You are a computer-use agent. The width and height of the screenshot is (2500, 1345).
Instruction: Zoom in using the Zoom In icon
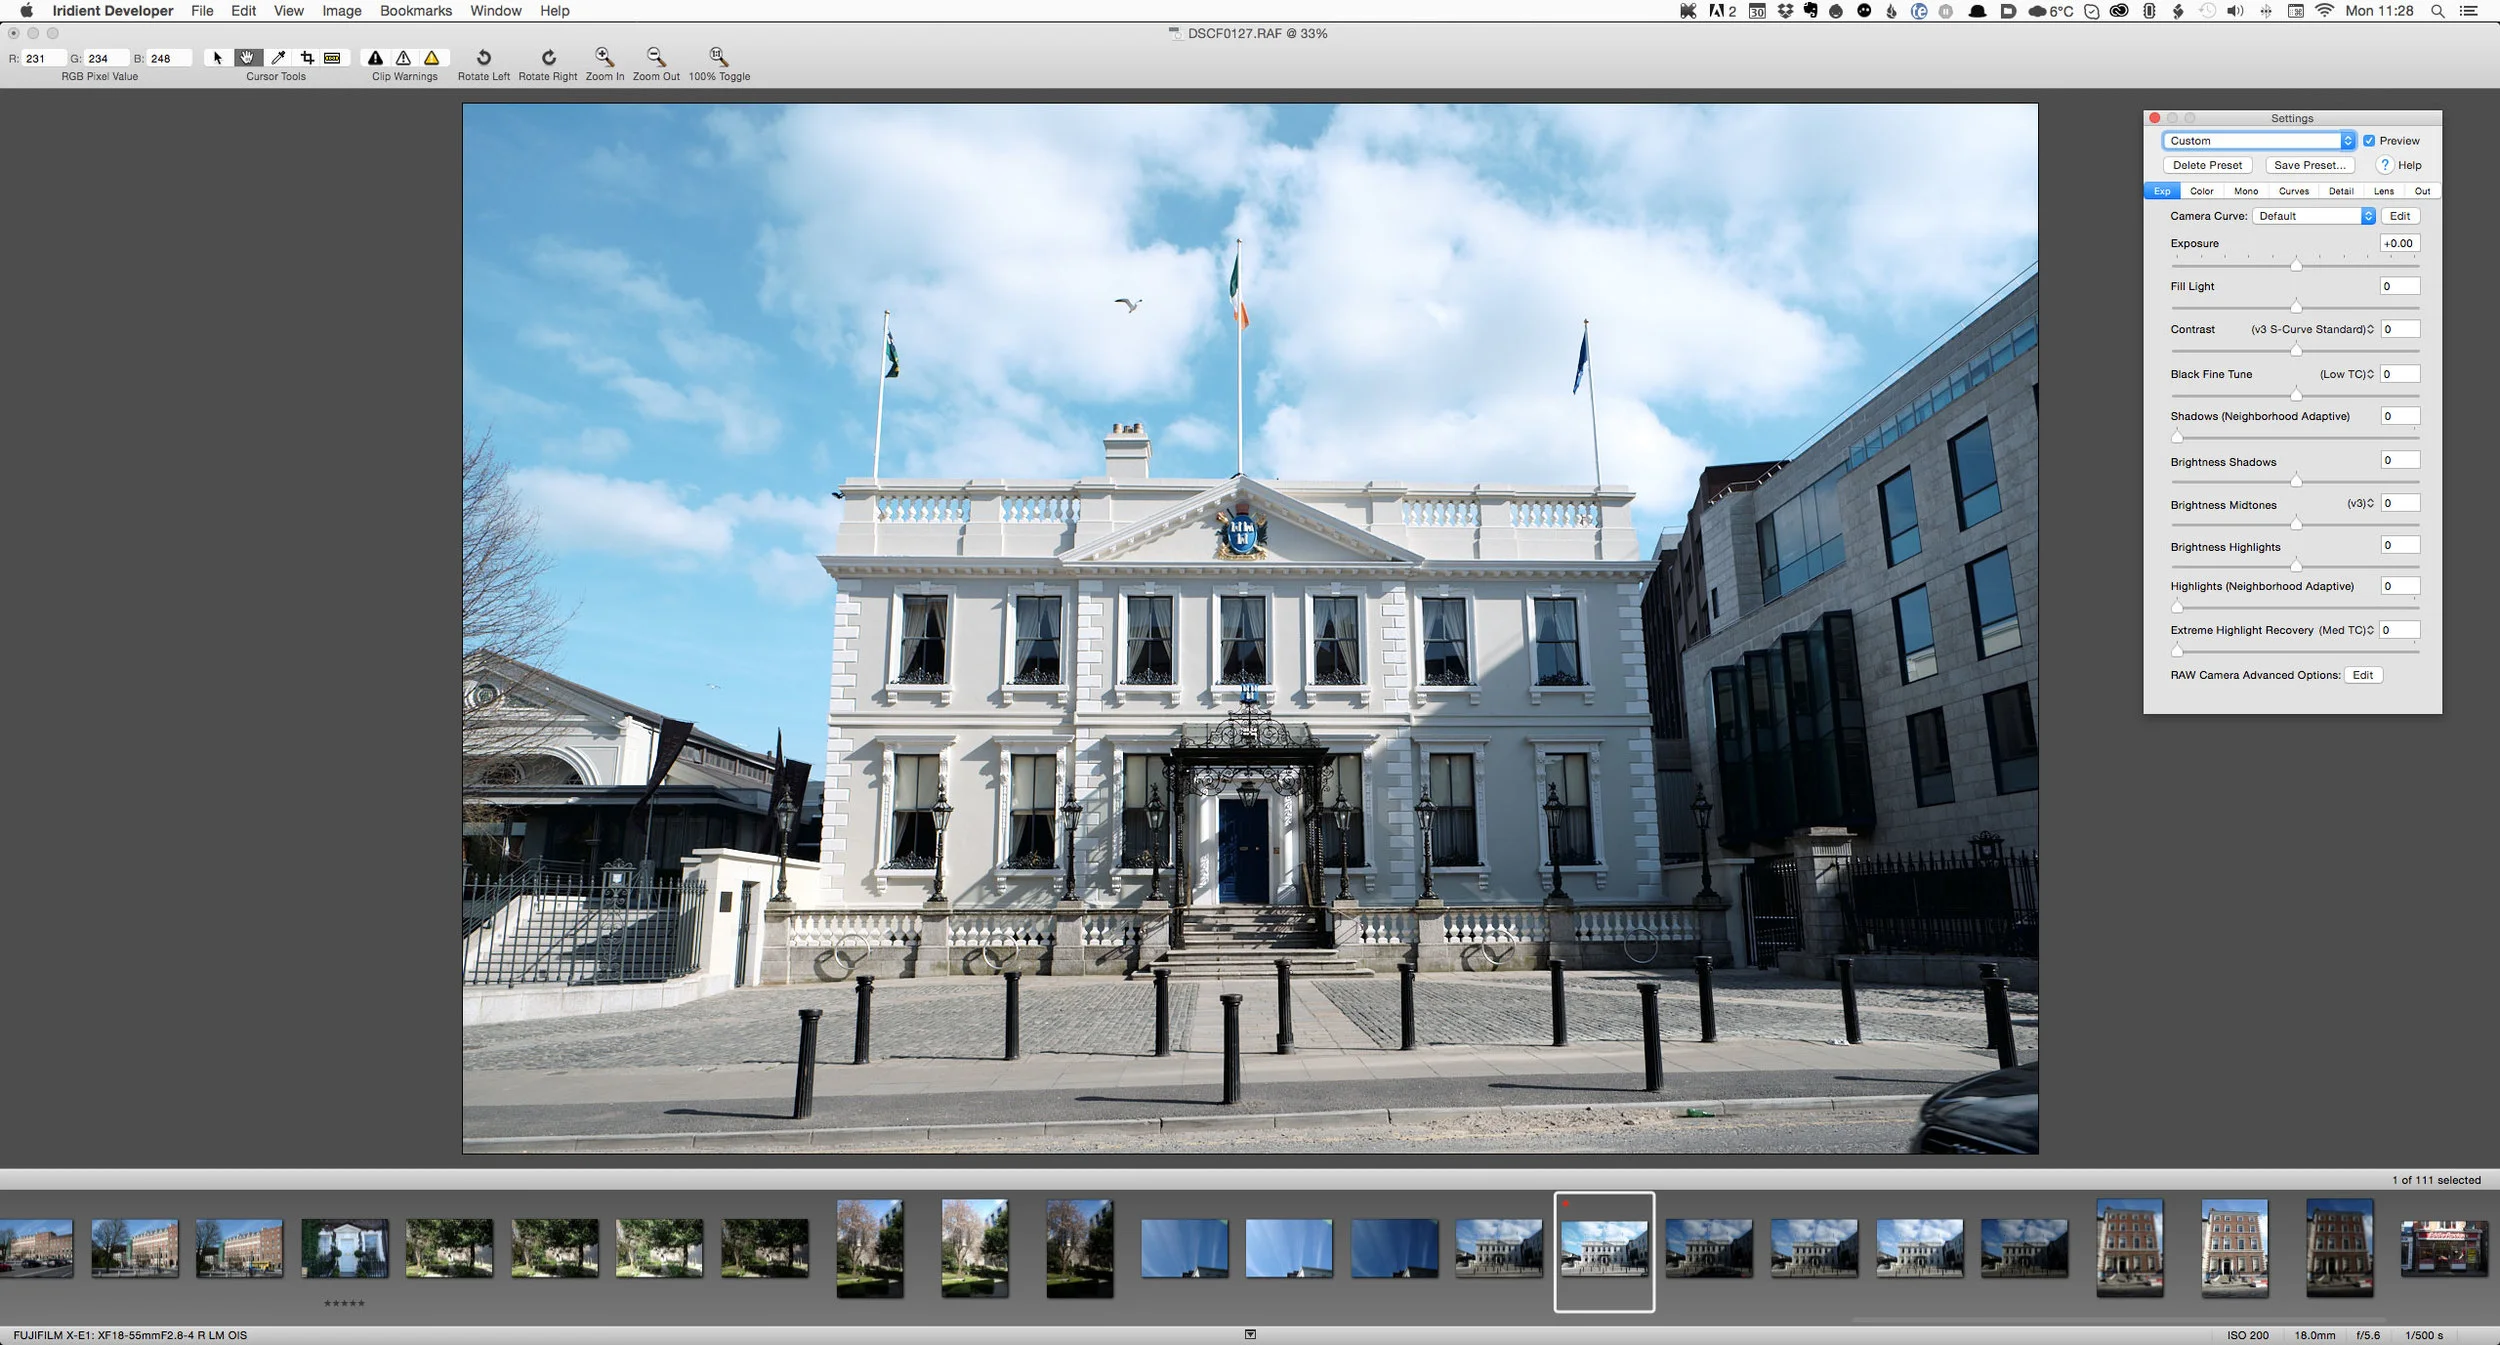tap(604, 58)
